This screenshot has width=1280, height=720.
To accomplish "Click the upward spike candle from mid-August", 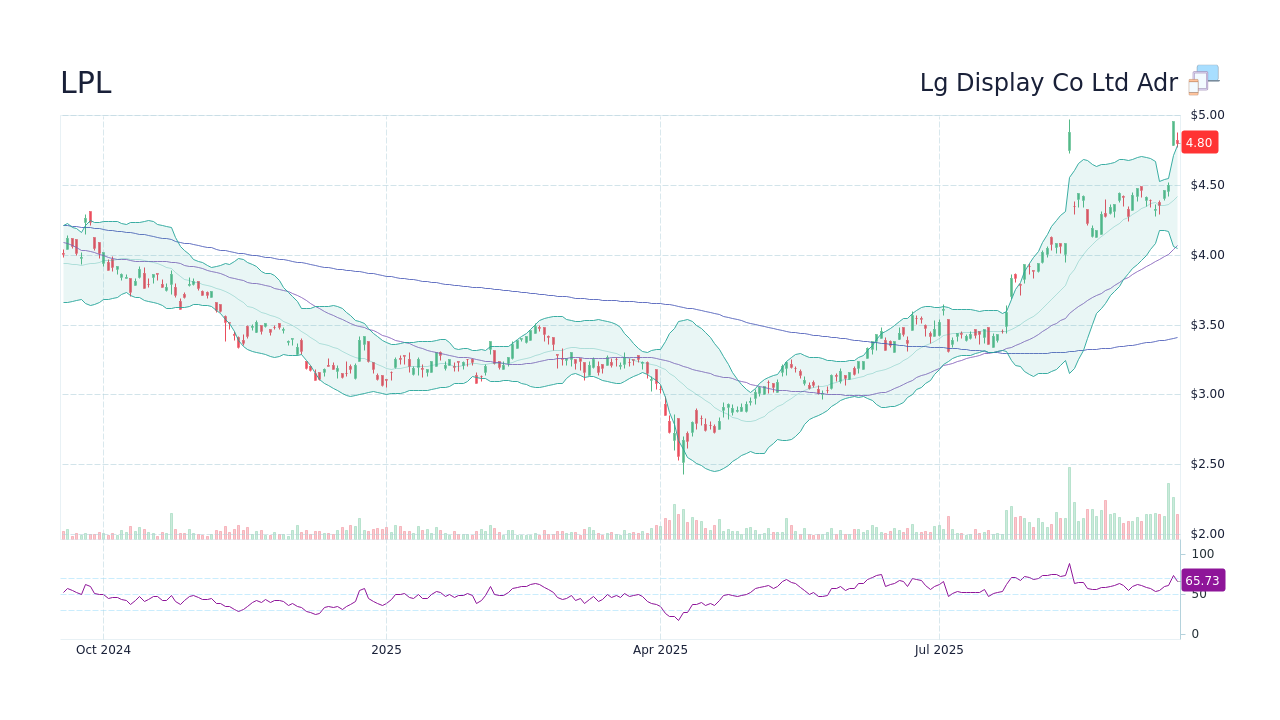I will pos(1068,140).
